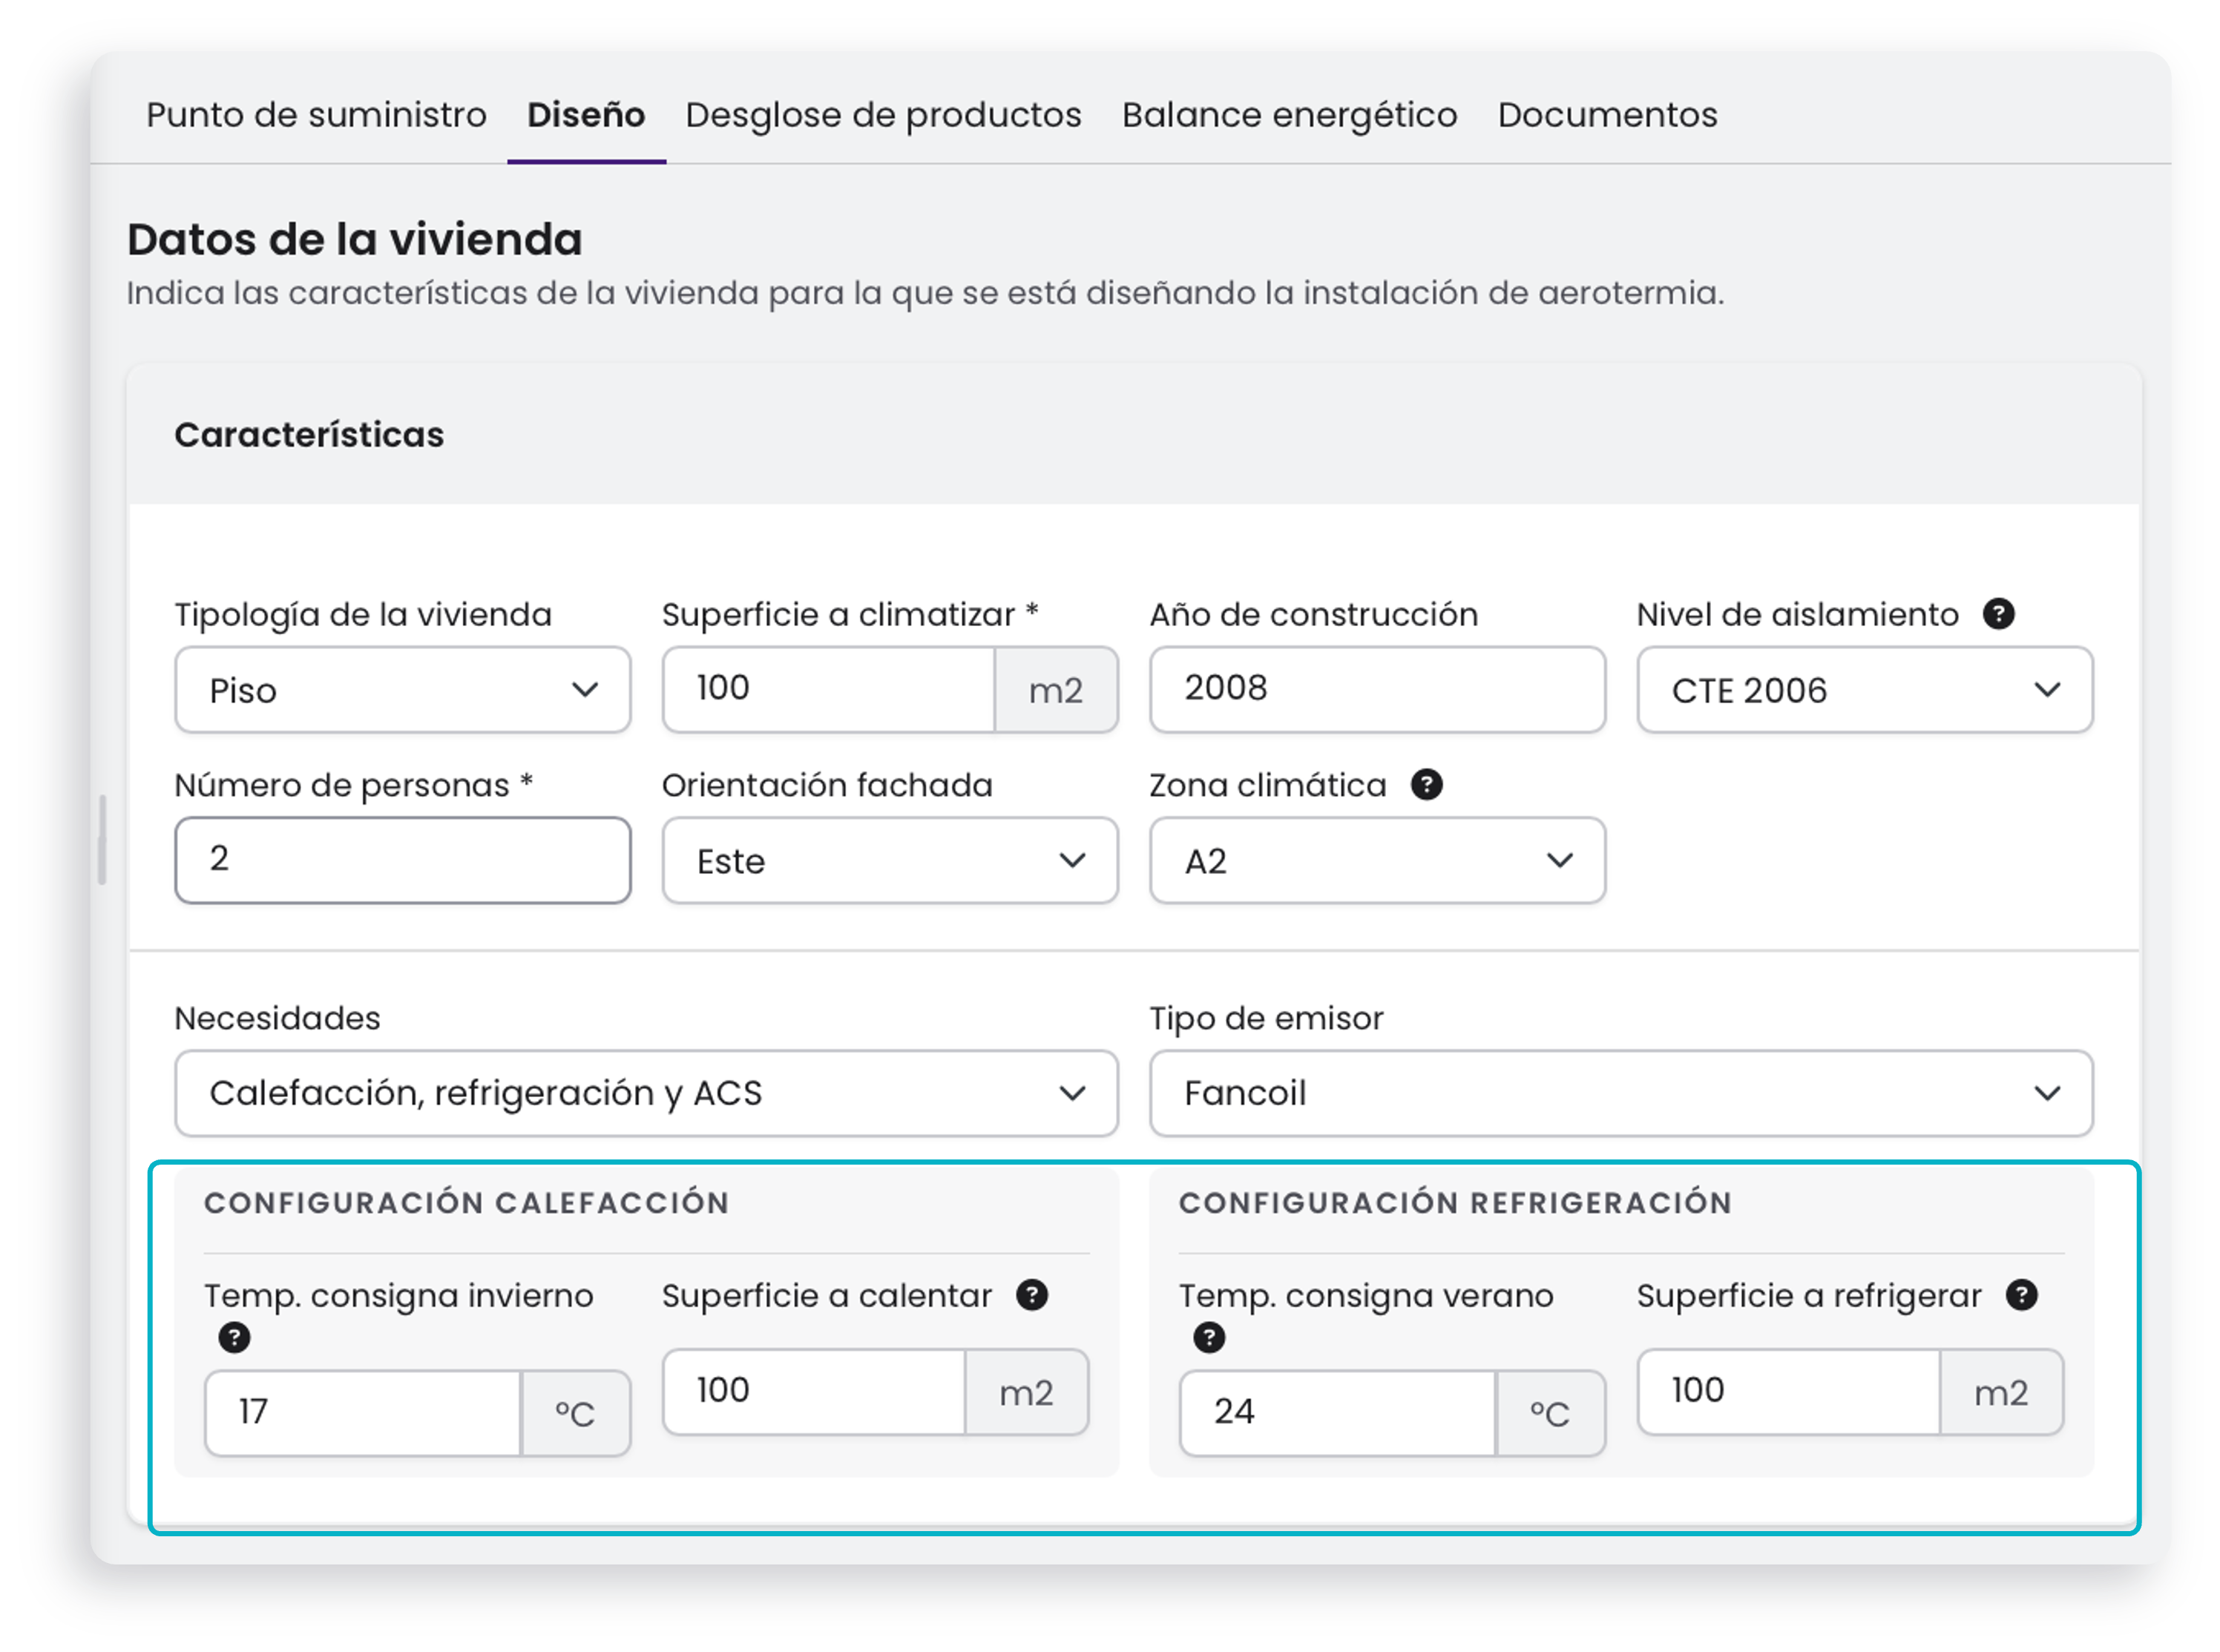
Task: Click help icon next to Zona climática
Action: (x=1426, y=784)
